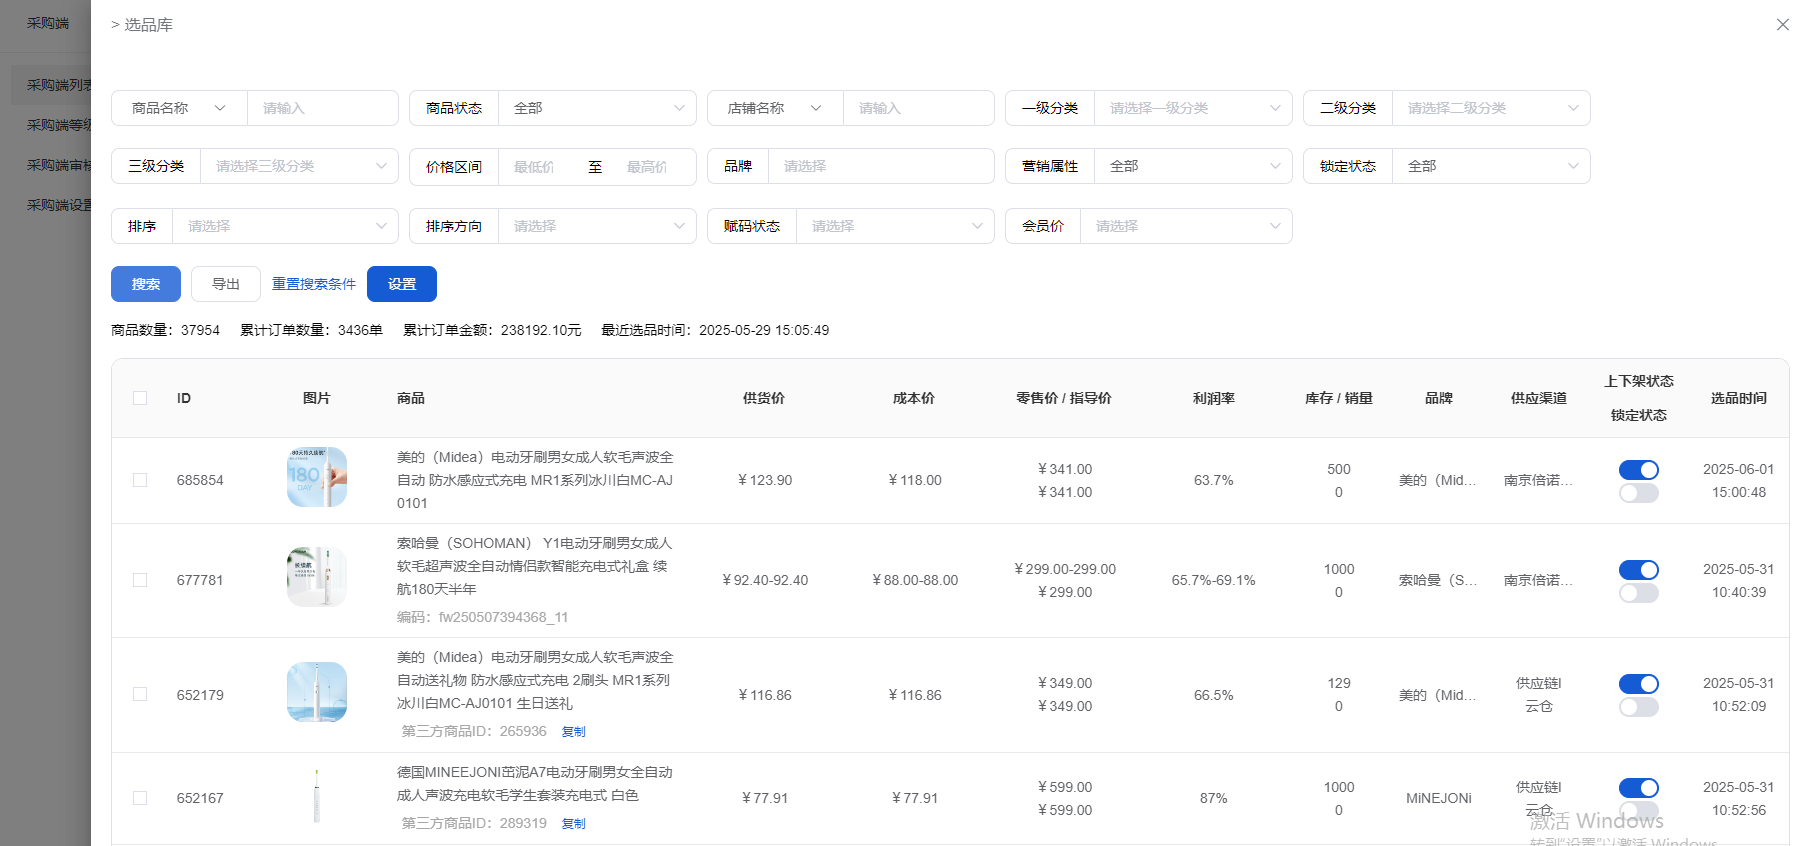Turn off shelf status switch for item 652179

click(1638, 684)
